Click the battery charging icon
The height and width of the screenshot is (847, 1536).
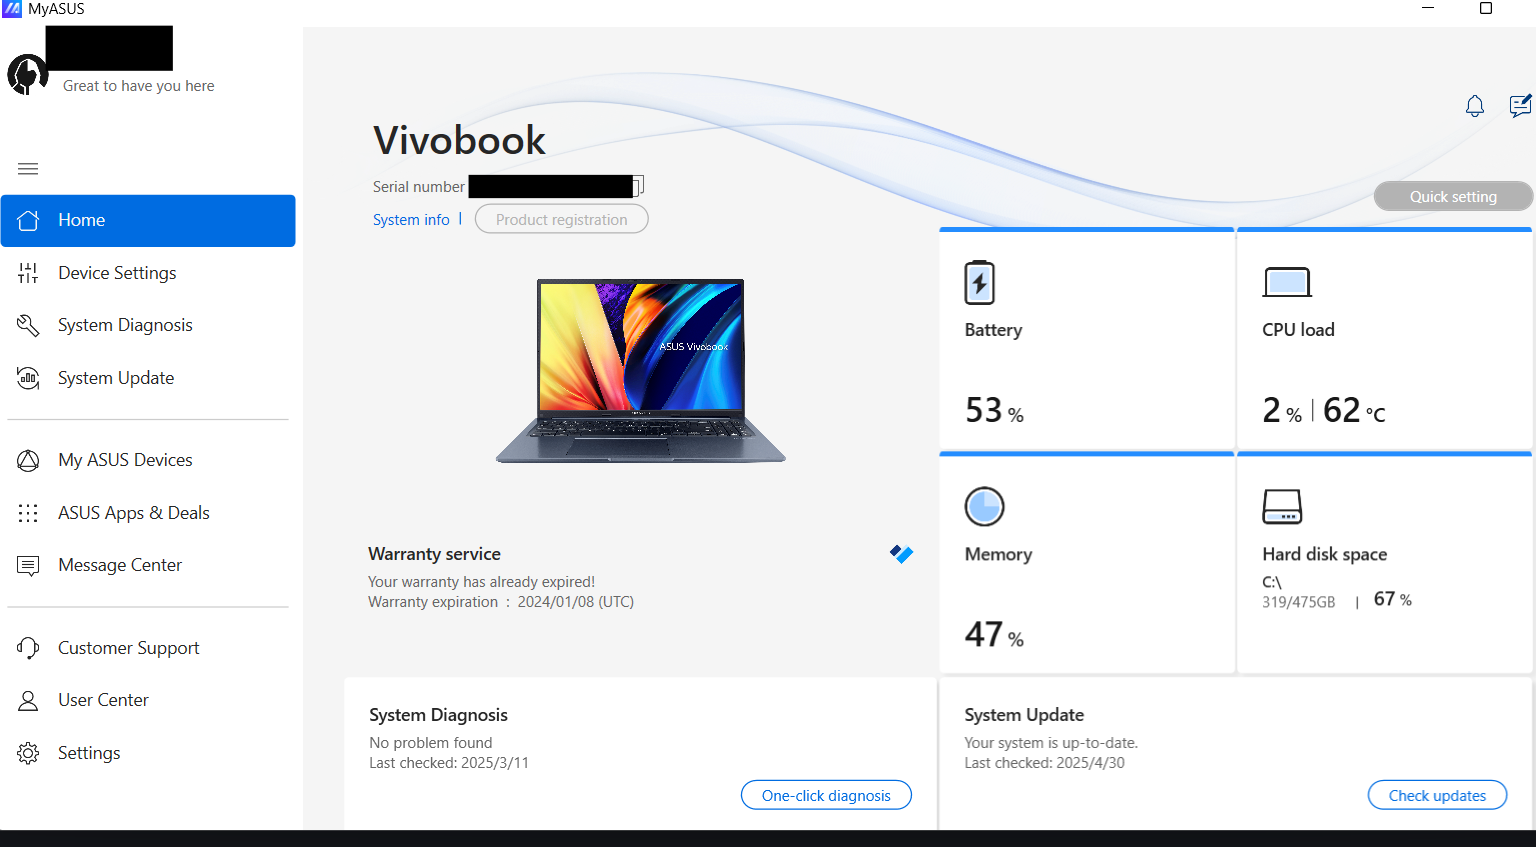pos(979,283)
